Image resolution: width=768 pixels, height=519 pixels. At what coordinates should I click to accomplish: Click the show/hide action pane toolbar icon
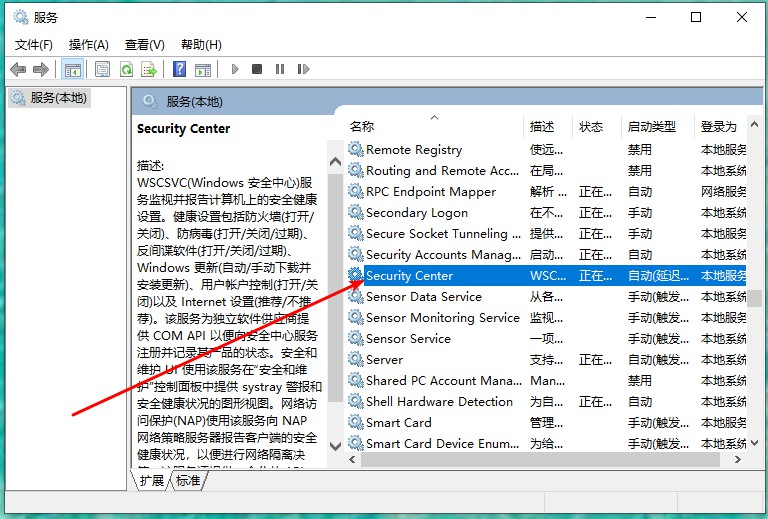tap(202, 69)
